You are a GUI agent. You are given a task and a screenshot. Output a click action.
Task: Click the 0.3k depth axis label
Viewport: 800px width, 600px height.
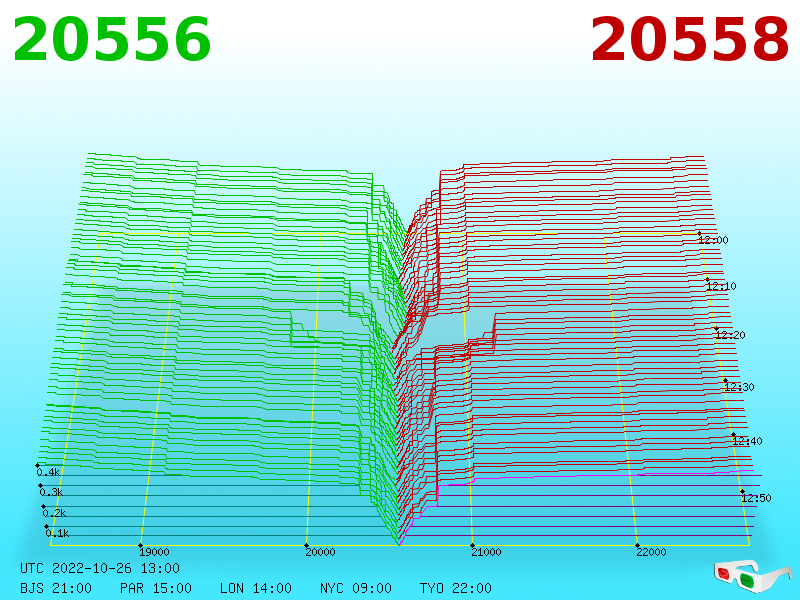[52, 492]
